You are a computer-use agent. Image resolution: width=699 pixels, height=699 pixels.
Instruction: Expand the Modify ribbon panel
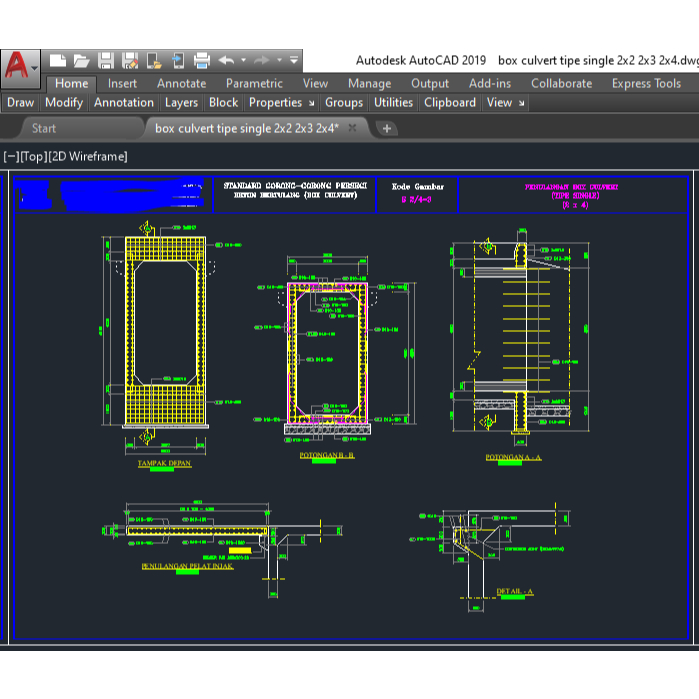(x=64, y=103)
